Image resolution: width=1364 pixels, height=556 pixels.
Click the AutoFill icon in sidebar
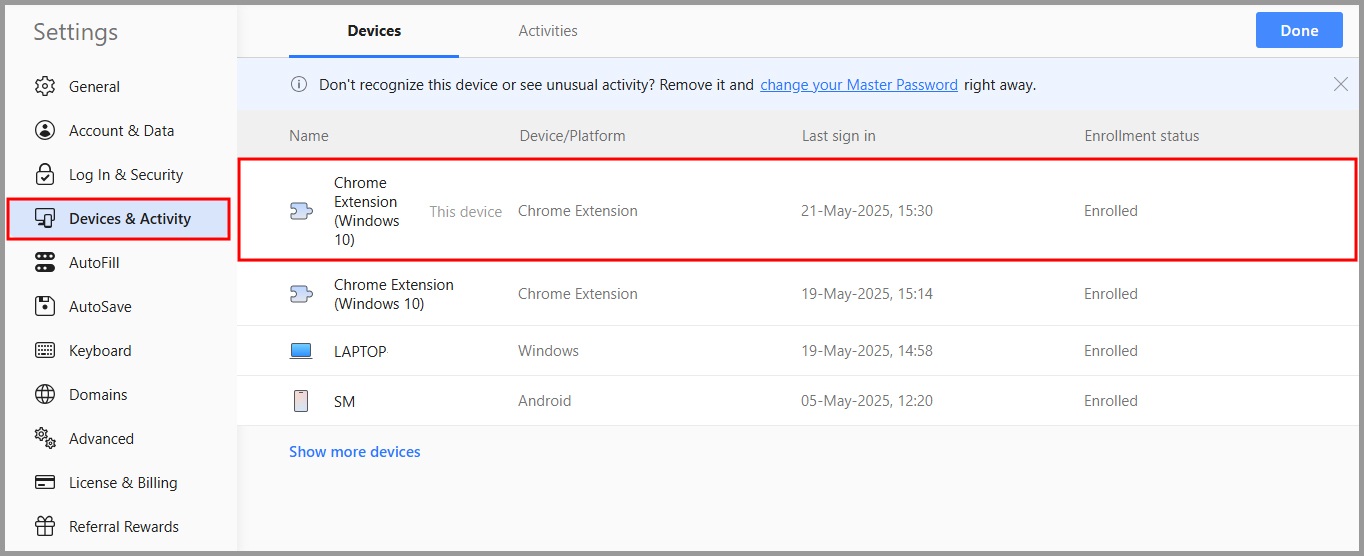click(x=45, y=263)
